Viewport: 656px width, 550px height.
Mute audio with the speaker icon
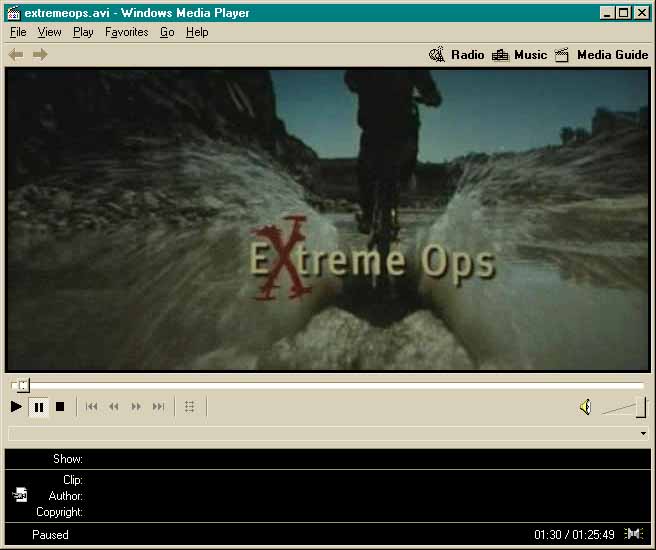(x=585, y=407)
